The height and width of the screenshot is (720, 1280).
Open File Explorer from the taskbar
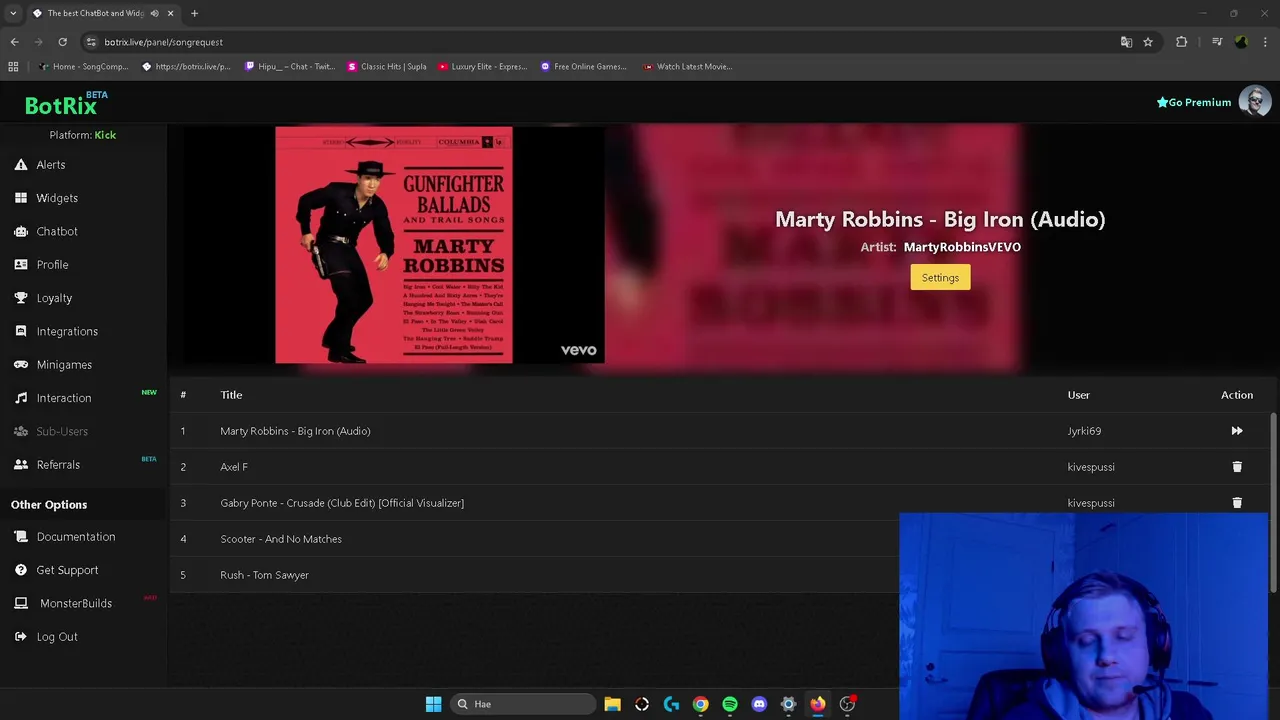tap(612, 704)
